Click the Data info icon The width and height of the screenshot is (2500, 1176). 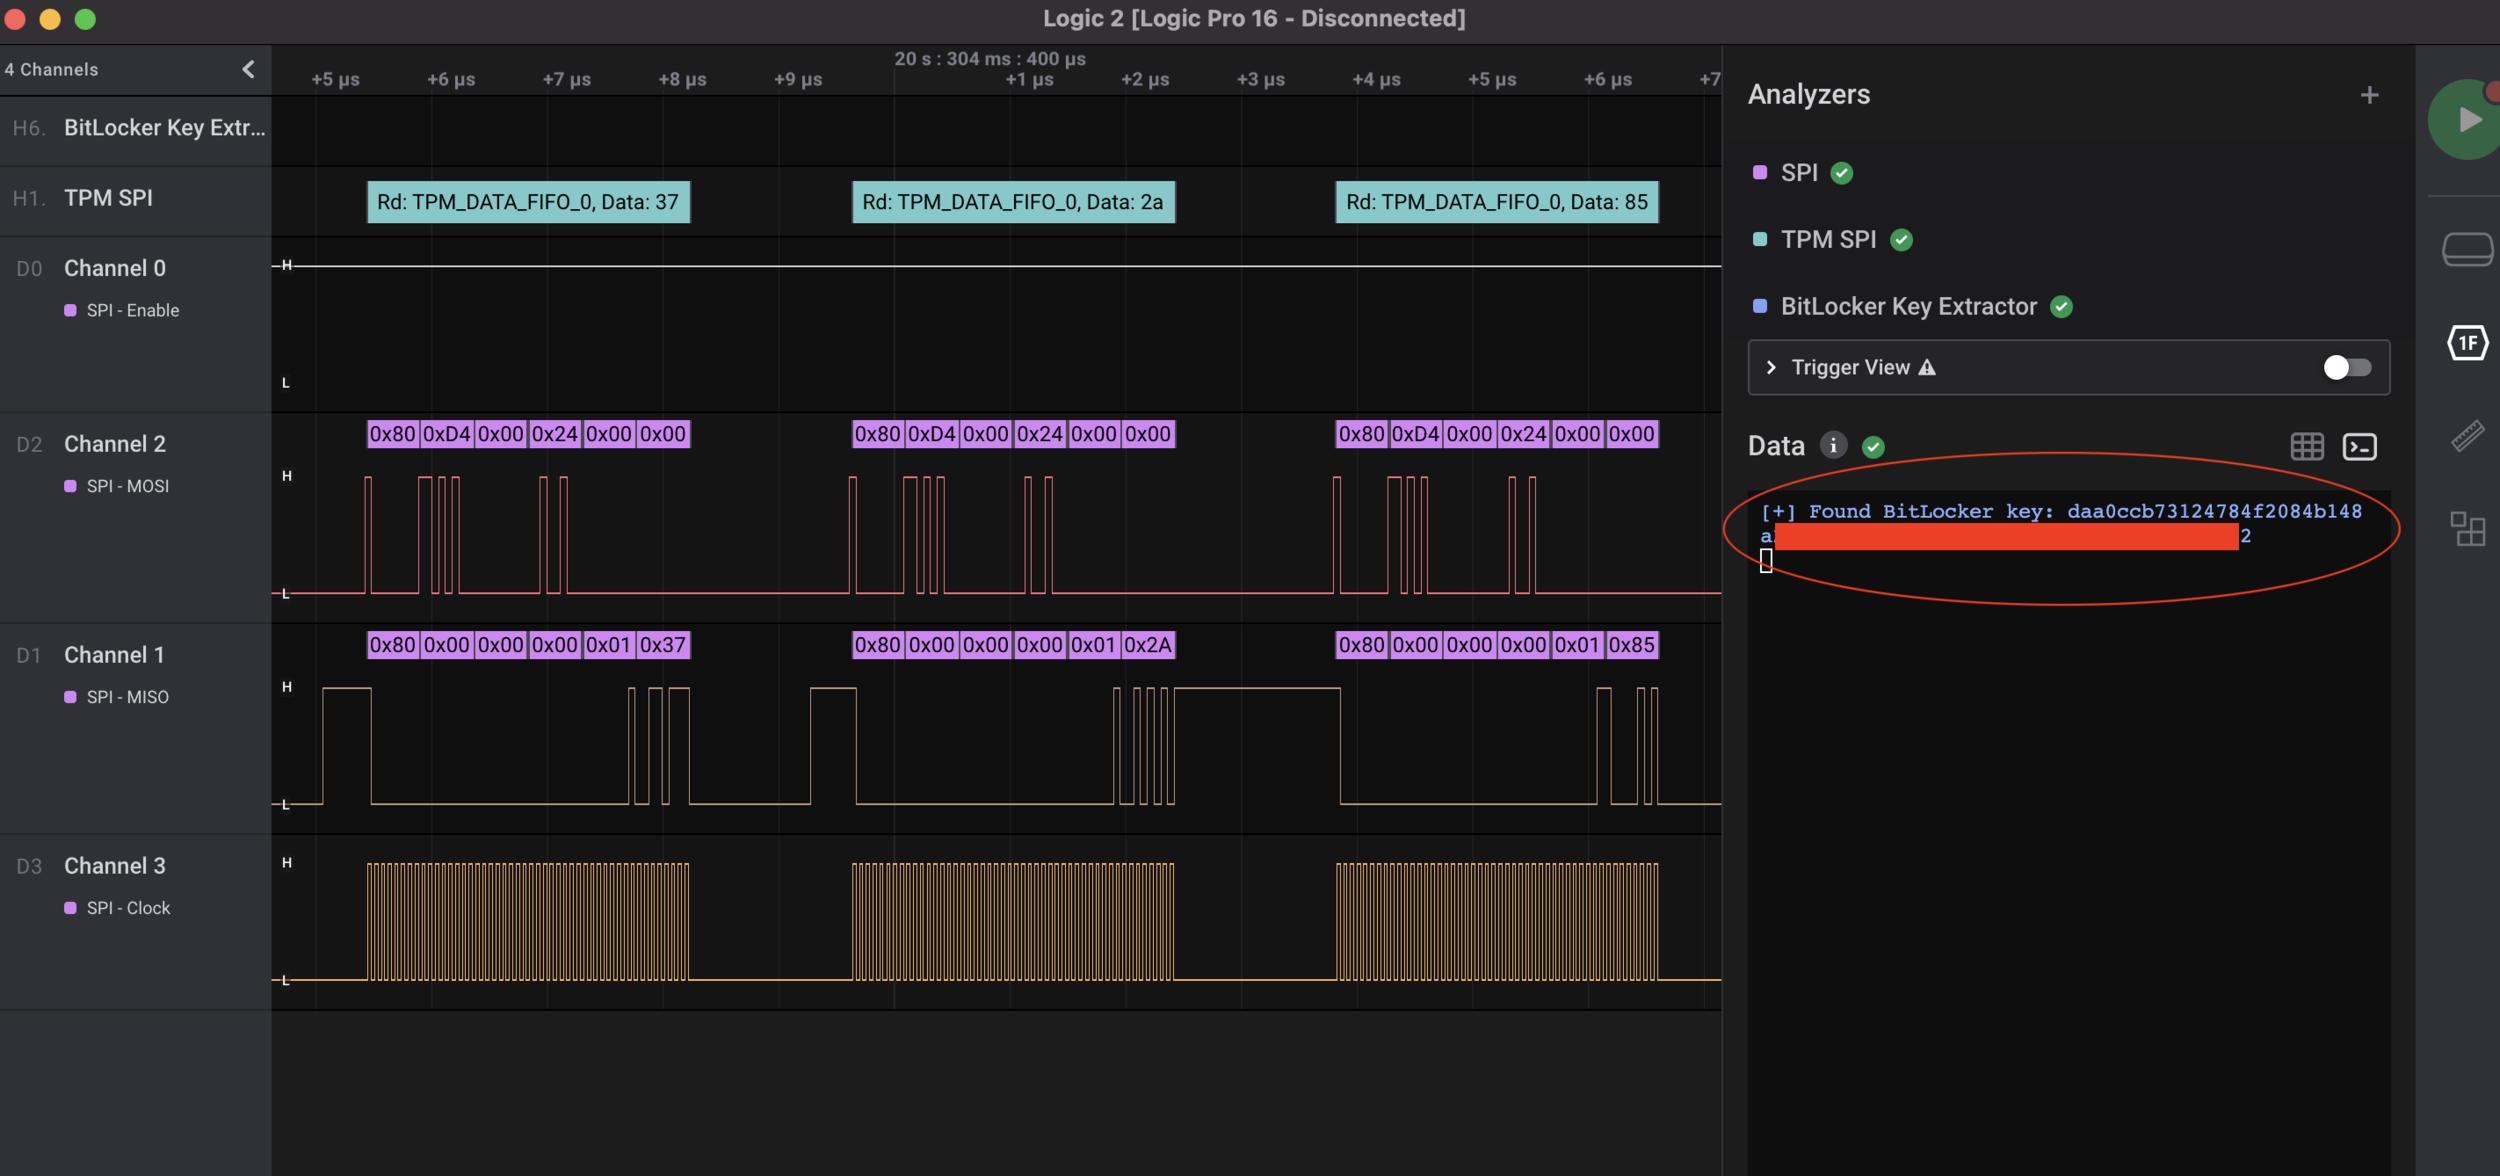tap(1832, 445)
